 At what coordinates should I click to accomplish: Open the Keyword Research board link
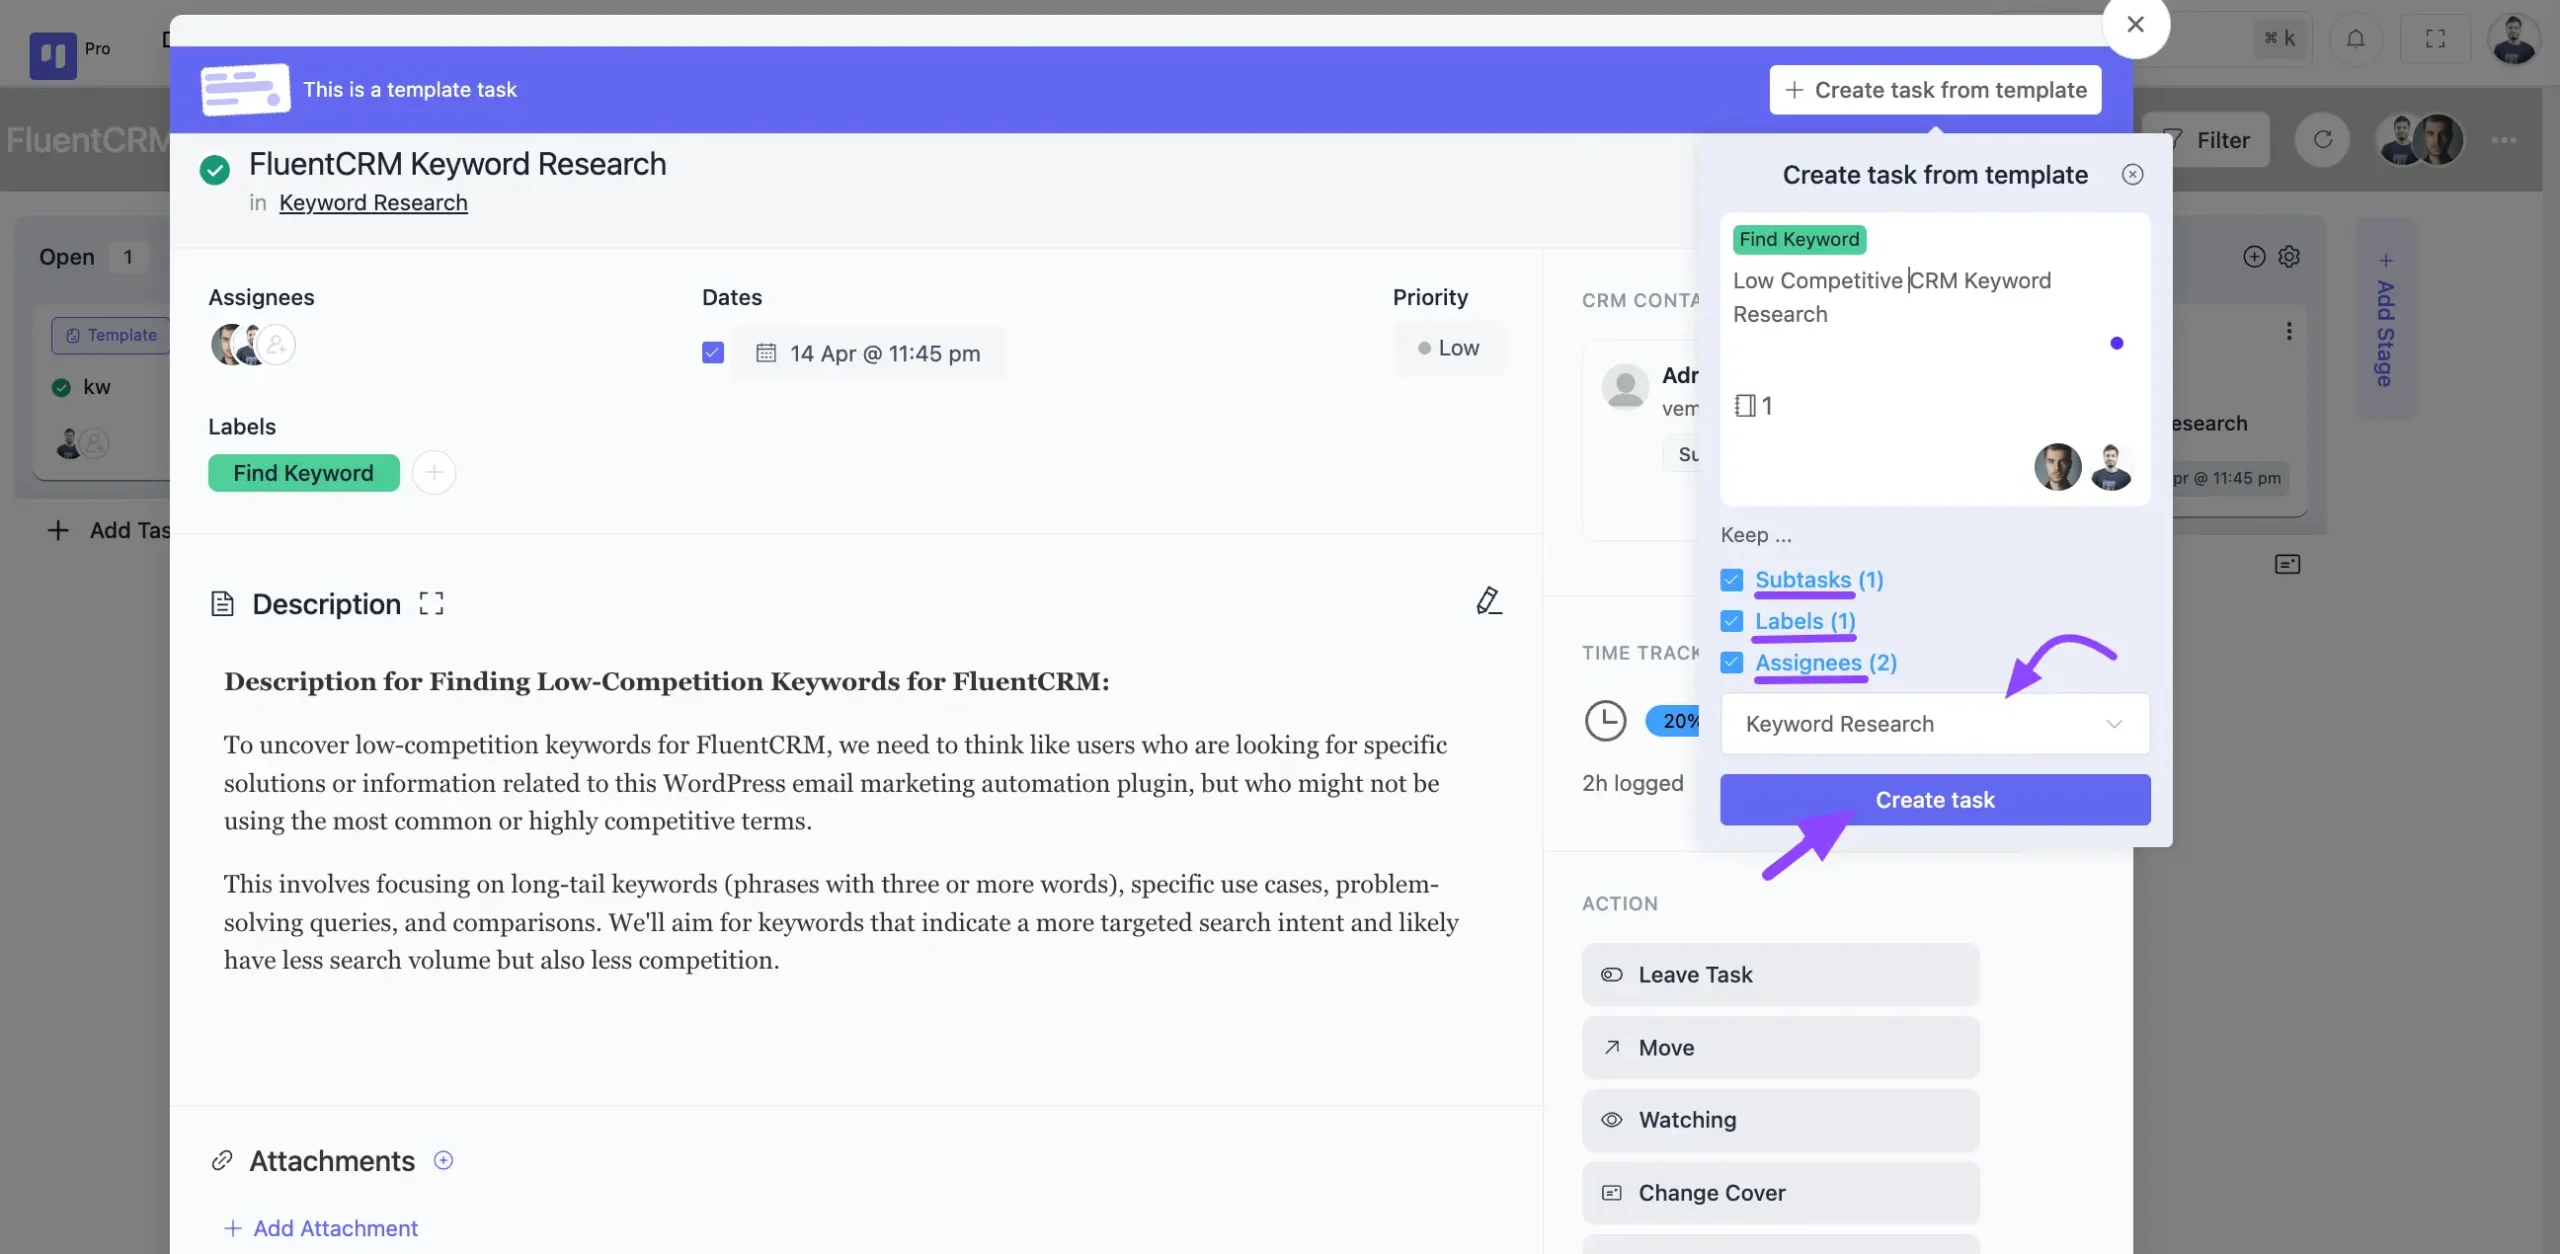tap(373, 203)
